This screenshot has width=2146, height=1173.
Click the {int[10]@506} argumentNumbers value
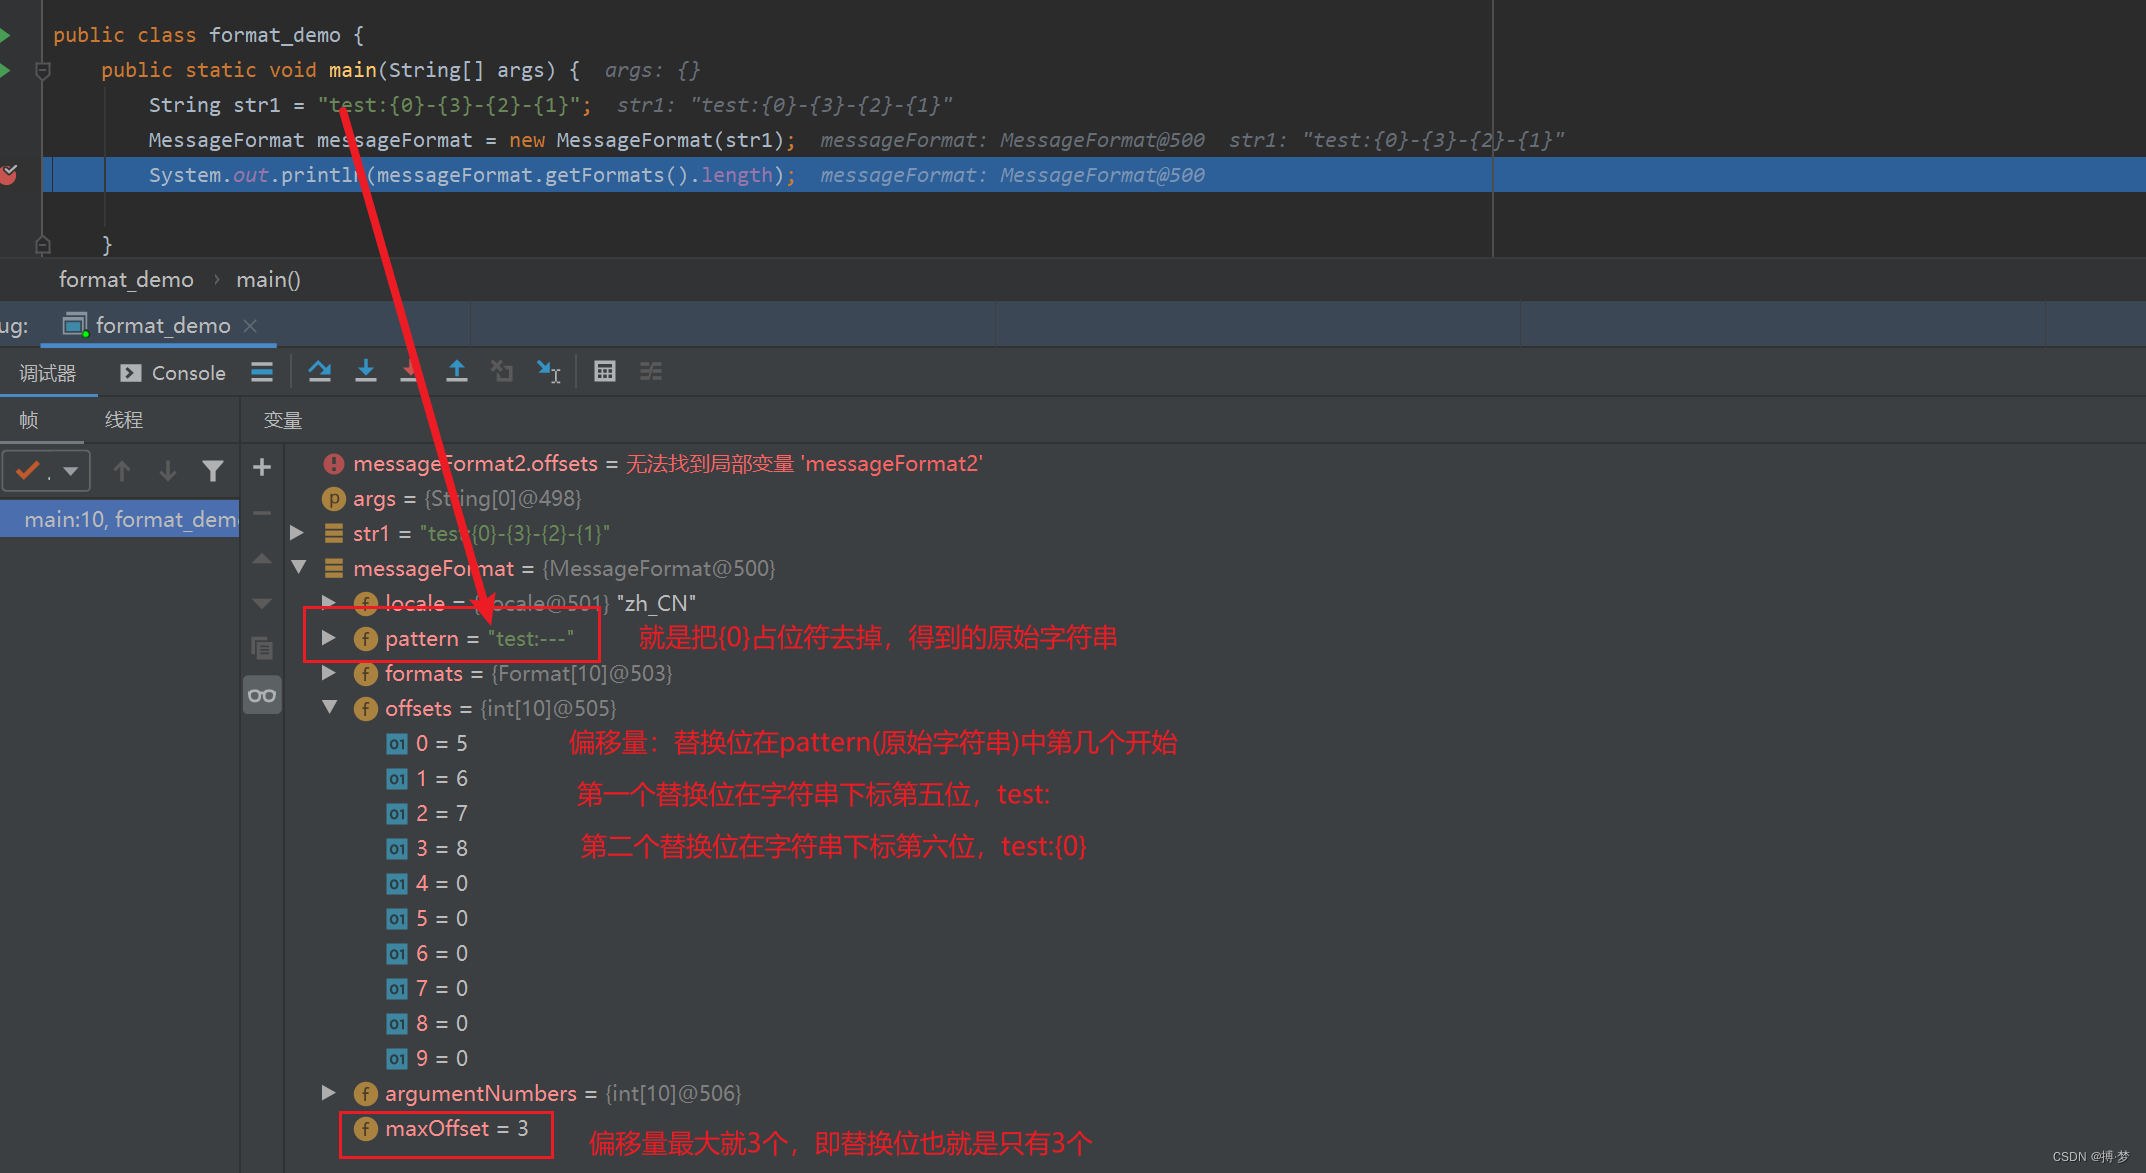(674, 1093)
